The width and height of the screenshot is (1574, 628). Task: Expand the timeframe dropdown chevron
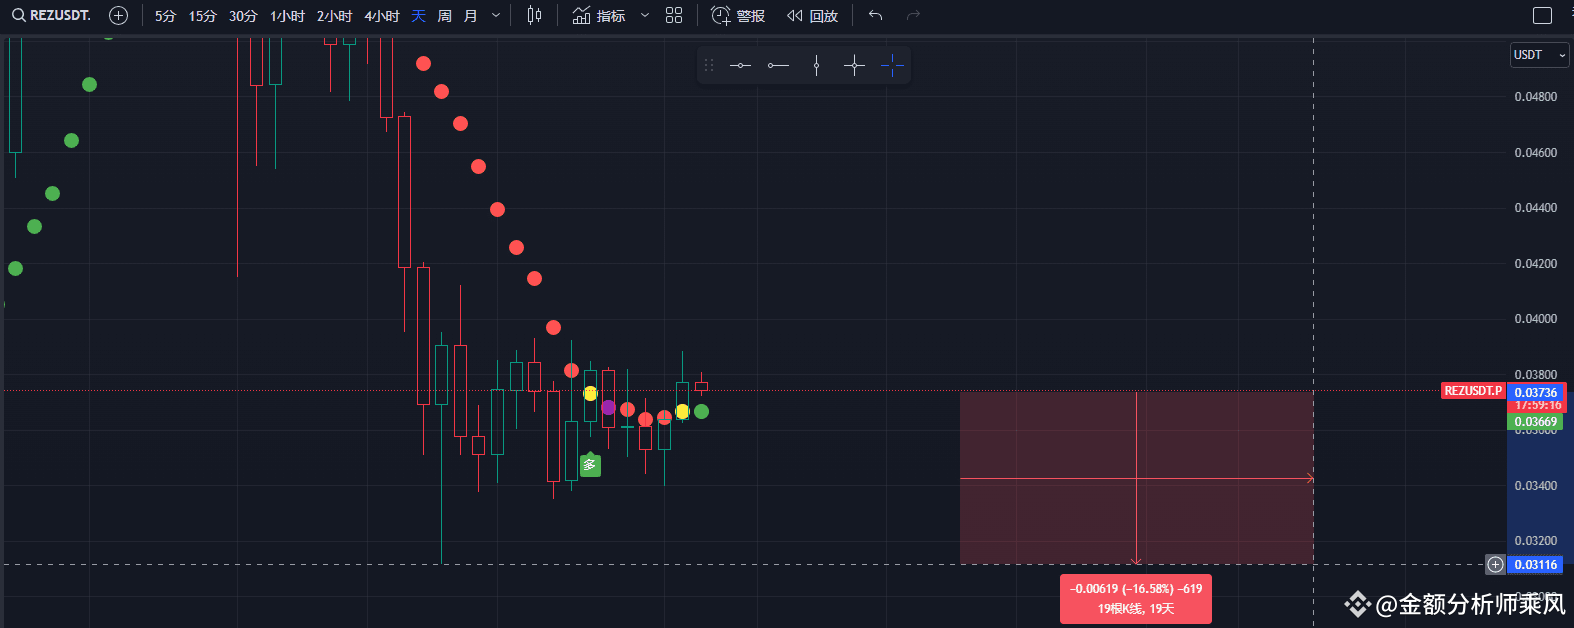[x=496, y=16]
